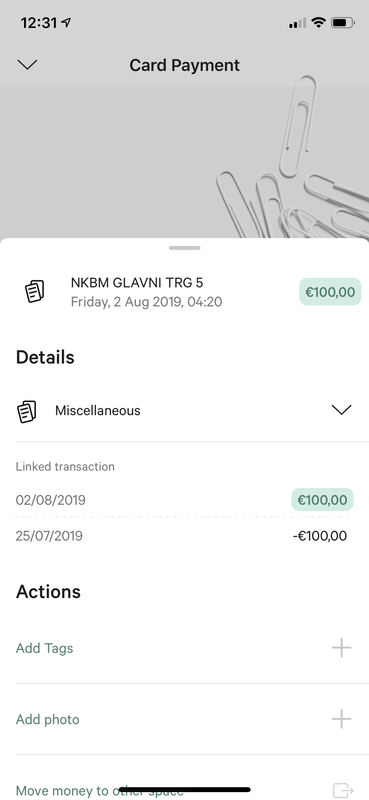This screenshot has height=800, width=369.
Task: Tap the paperclip header image
Action: pos(184,162)
